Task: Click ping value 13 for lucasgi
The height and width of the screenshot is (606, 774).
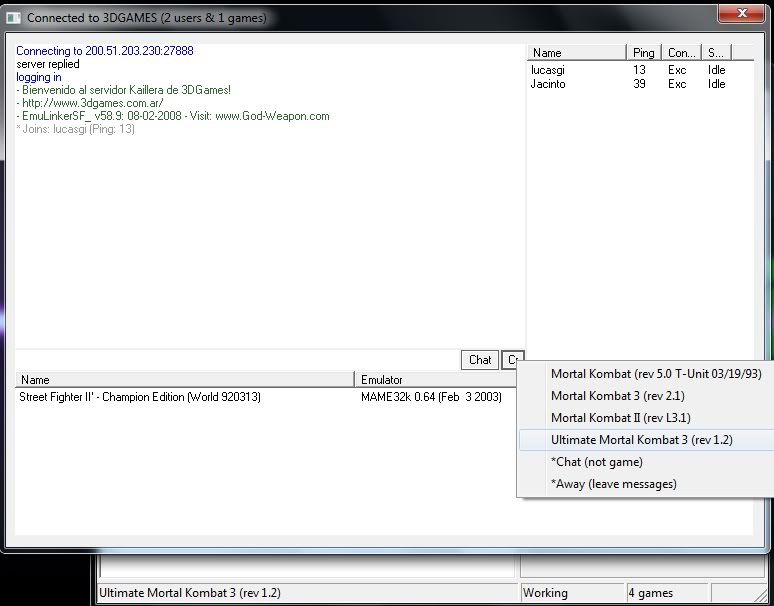Action: coord(639,70)
